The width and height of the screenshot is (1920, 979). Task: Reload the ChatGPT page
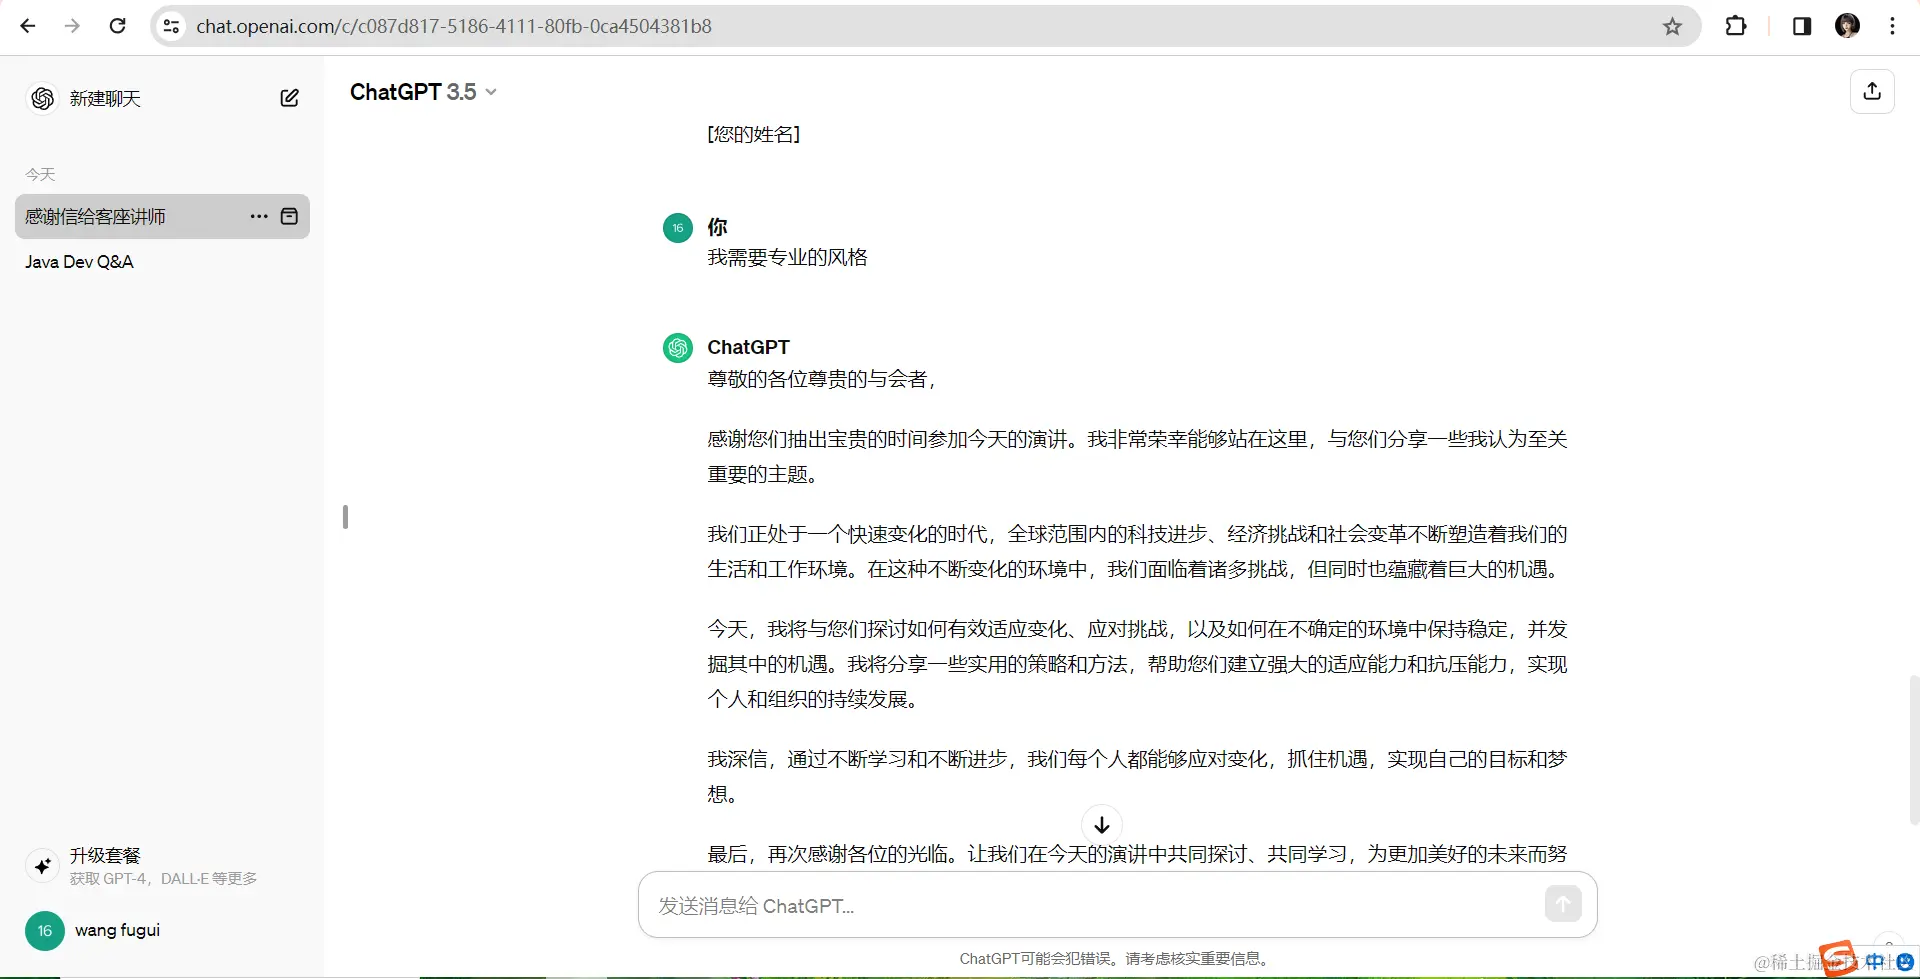pyautogui.click(x=117, y=26)
